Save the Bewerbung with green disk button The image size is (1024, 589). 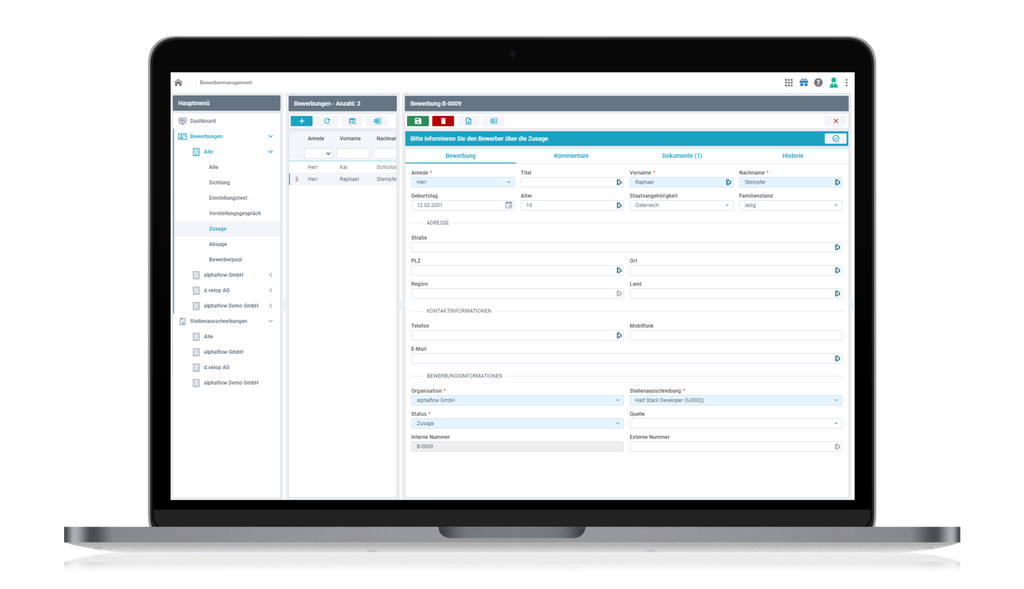(x=418, y=121)
